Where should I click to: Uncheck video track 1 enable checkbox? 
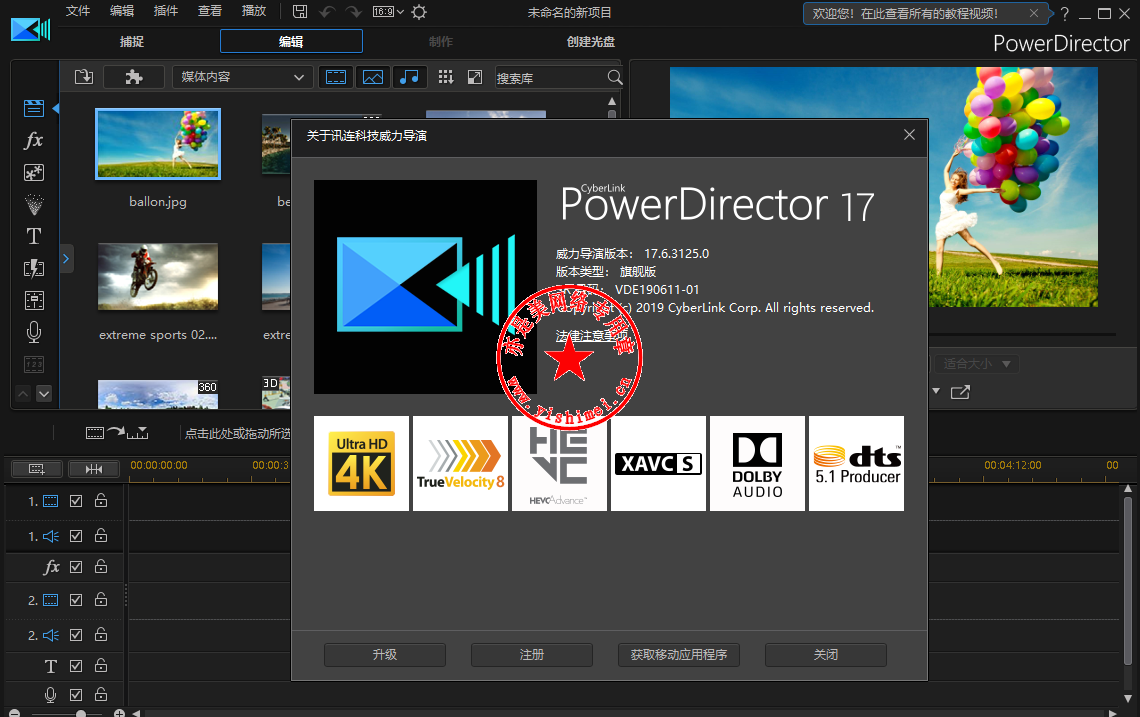click(76, 501)
